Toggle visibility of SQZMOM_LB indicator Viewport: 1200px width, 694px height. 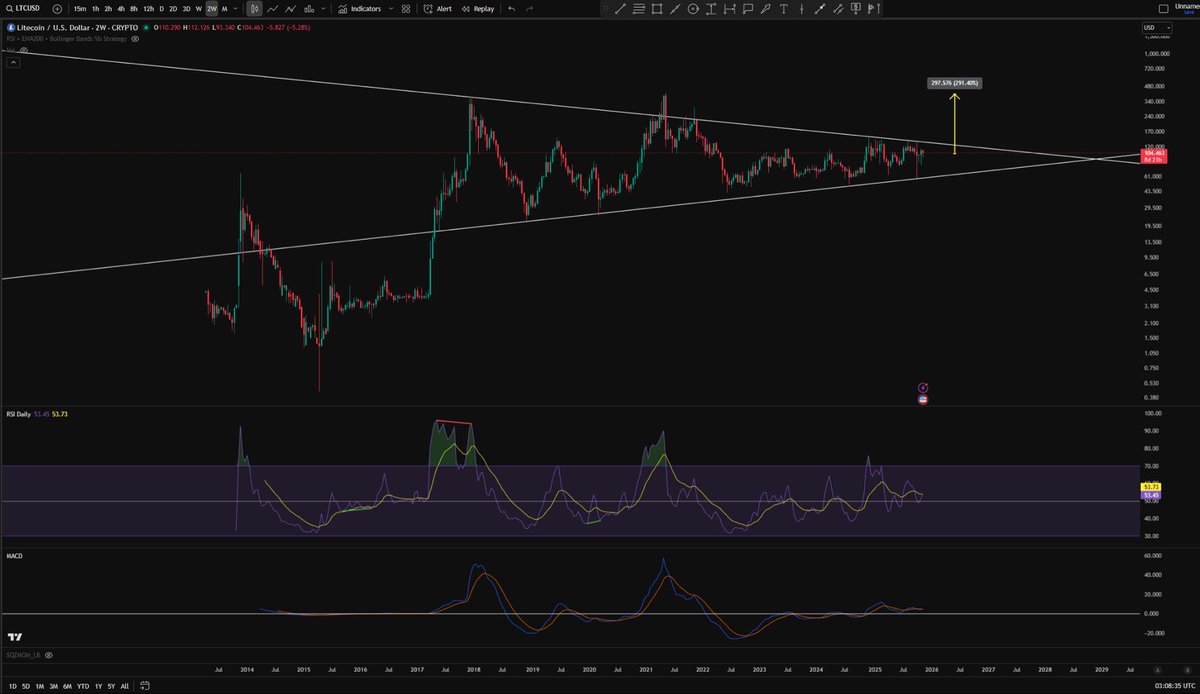pos(48,655)
